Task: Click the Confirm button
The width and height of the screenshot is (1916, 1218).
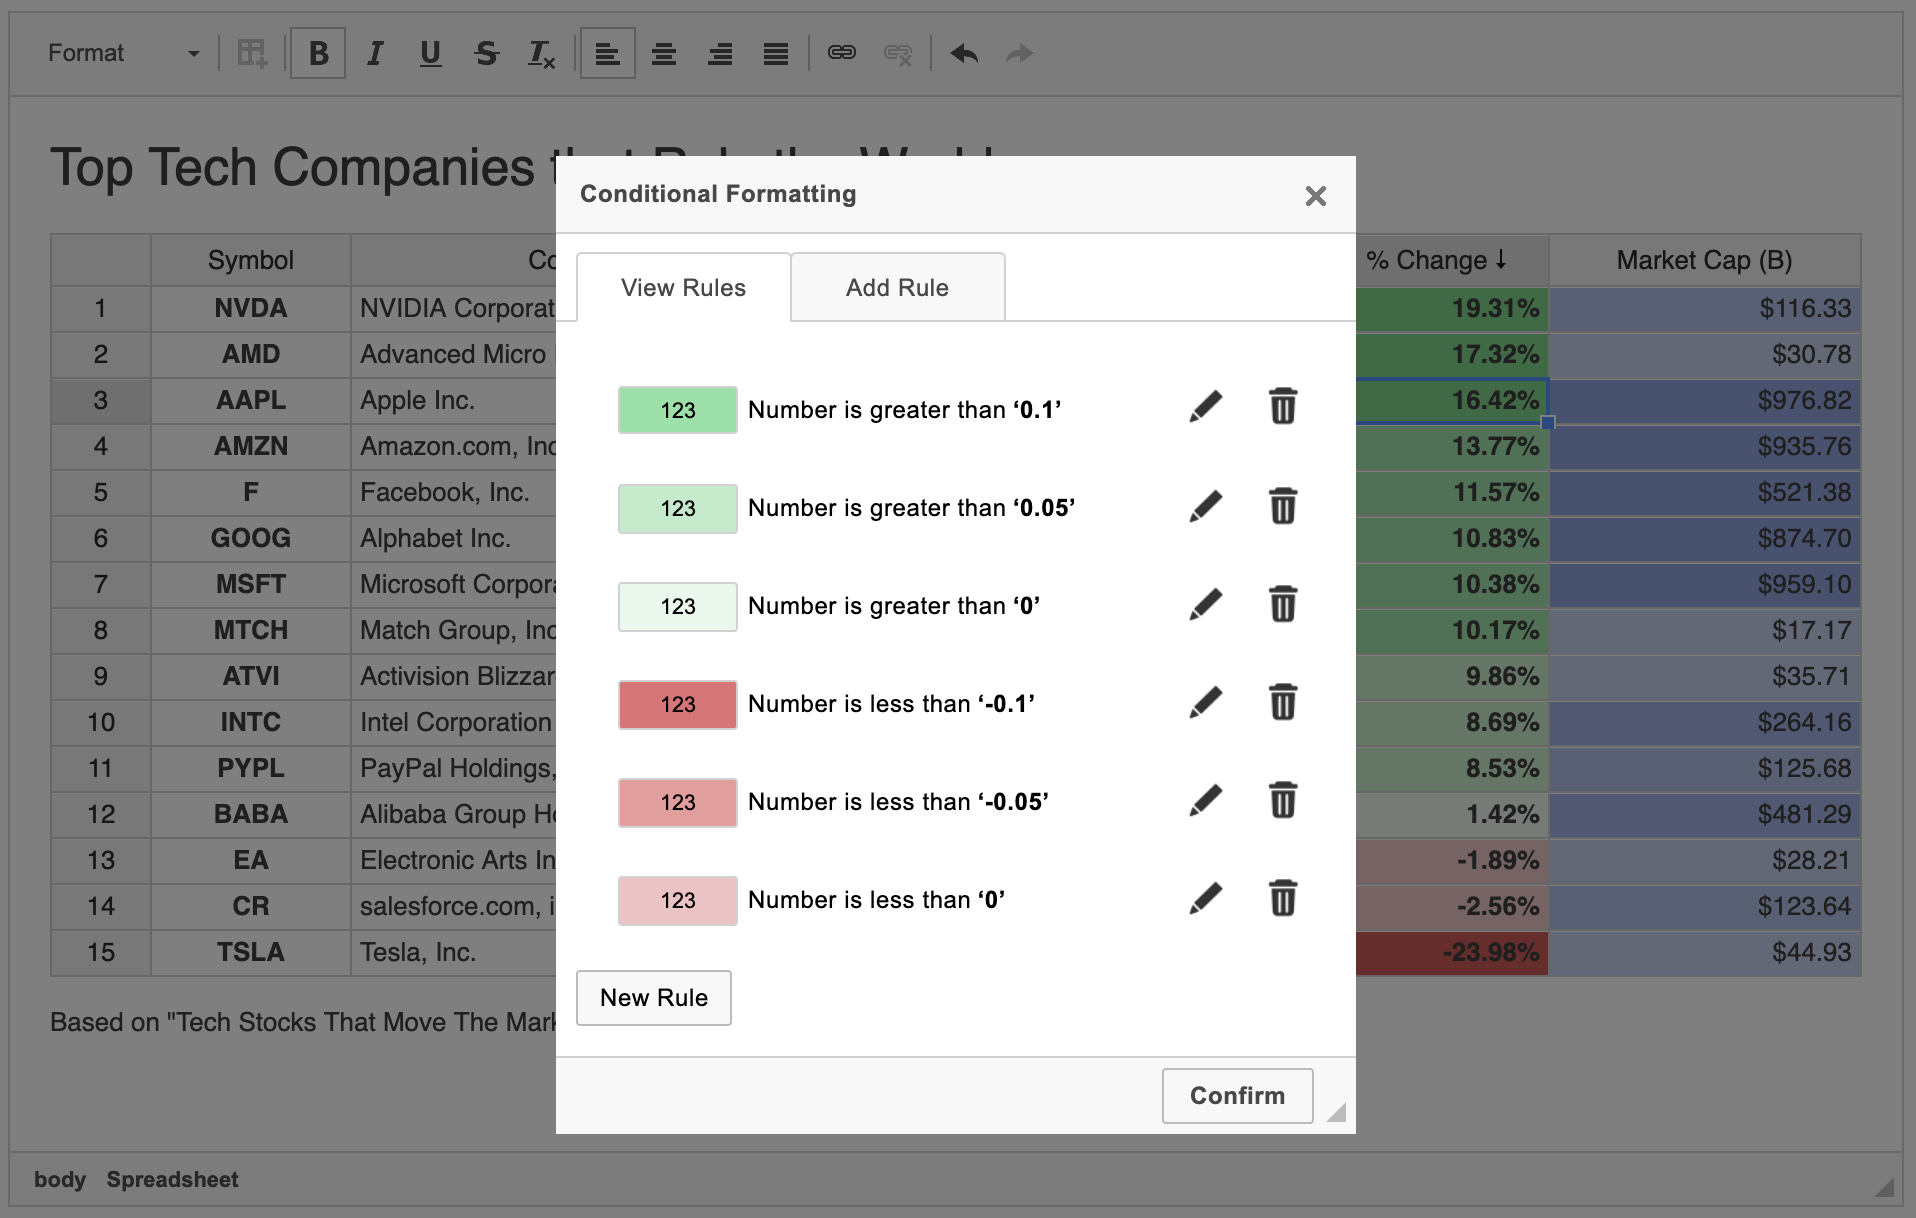Action: 1237,1096
